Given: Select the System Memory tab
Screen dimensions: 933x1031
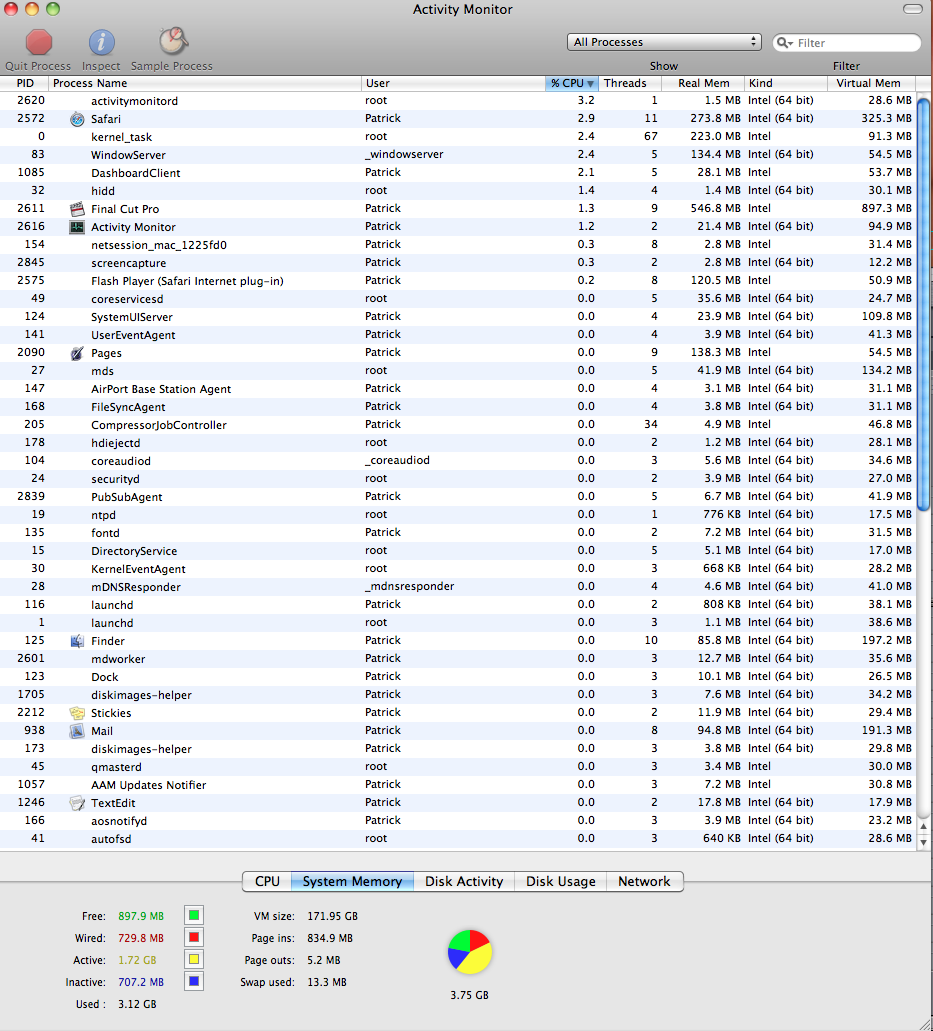Looking at the screenshot, I should [352, 882].
